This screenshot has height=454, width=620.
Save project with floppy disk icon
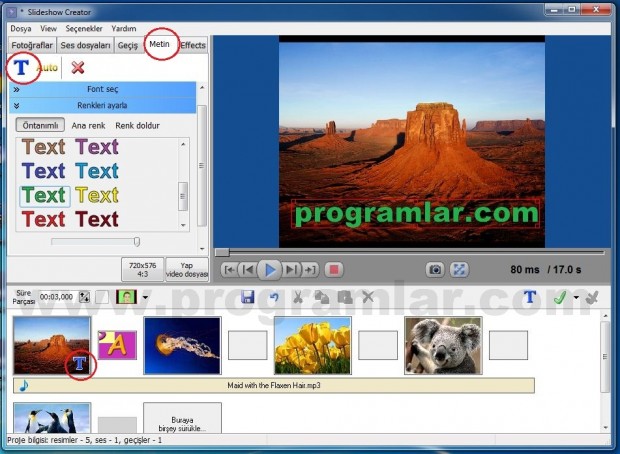point(248,297)
